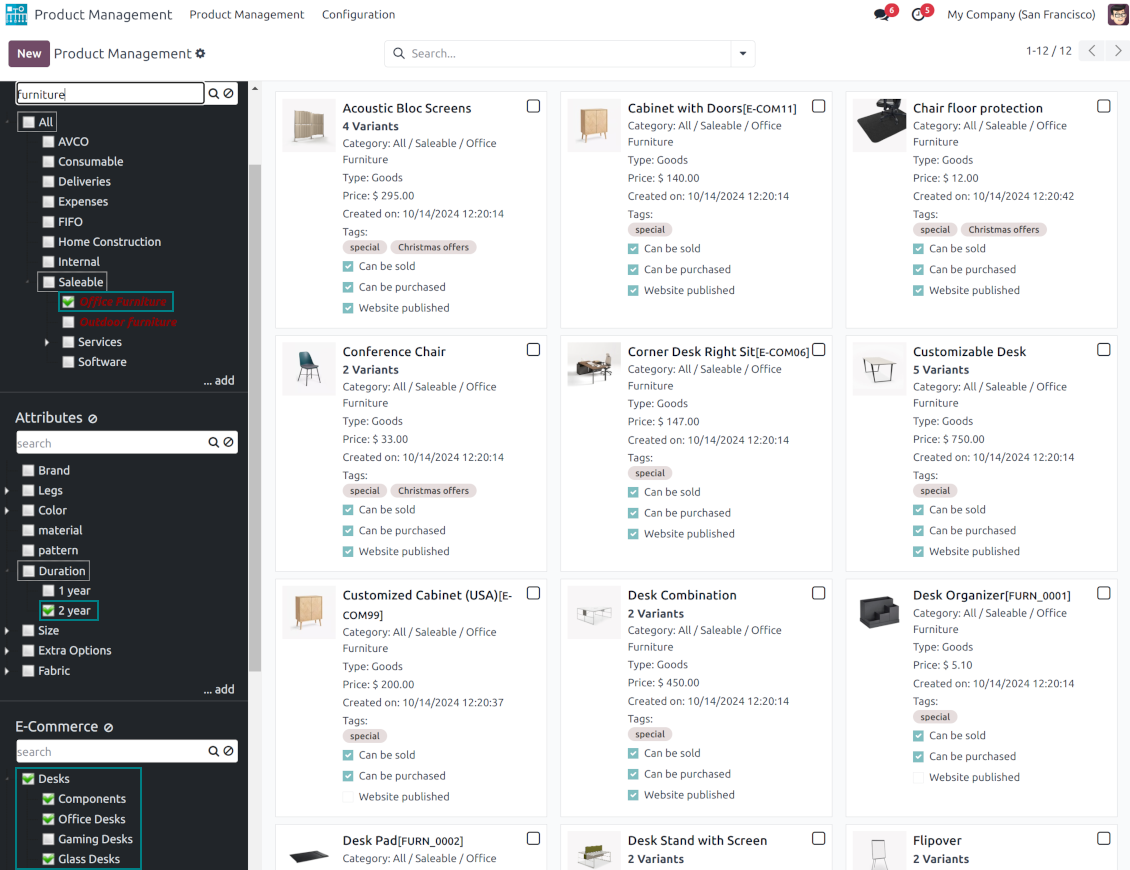Screen dimensions: 1130x870
Task: Expand the Services category tree node
Action: 47,342
